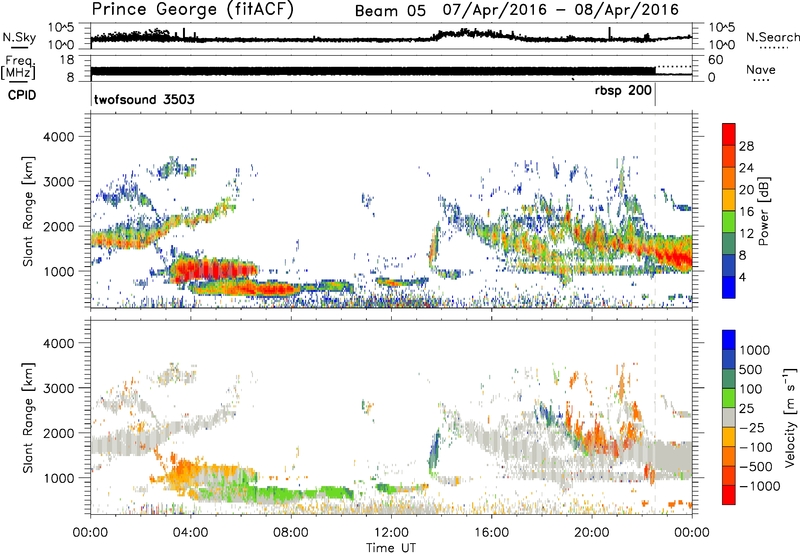Click the "4" tick on power colorbar
Screen dimensions: 800x554
pos(742,277)
